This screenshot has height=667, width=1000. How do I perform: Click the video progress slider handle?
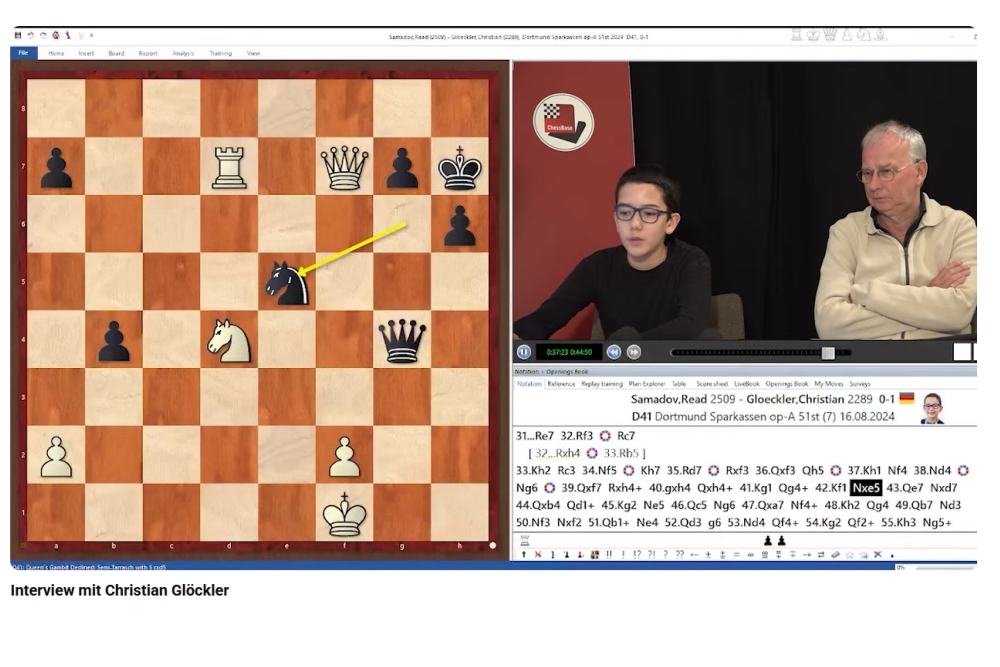pyautogui.click(x=828, y=352)
